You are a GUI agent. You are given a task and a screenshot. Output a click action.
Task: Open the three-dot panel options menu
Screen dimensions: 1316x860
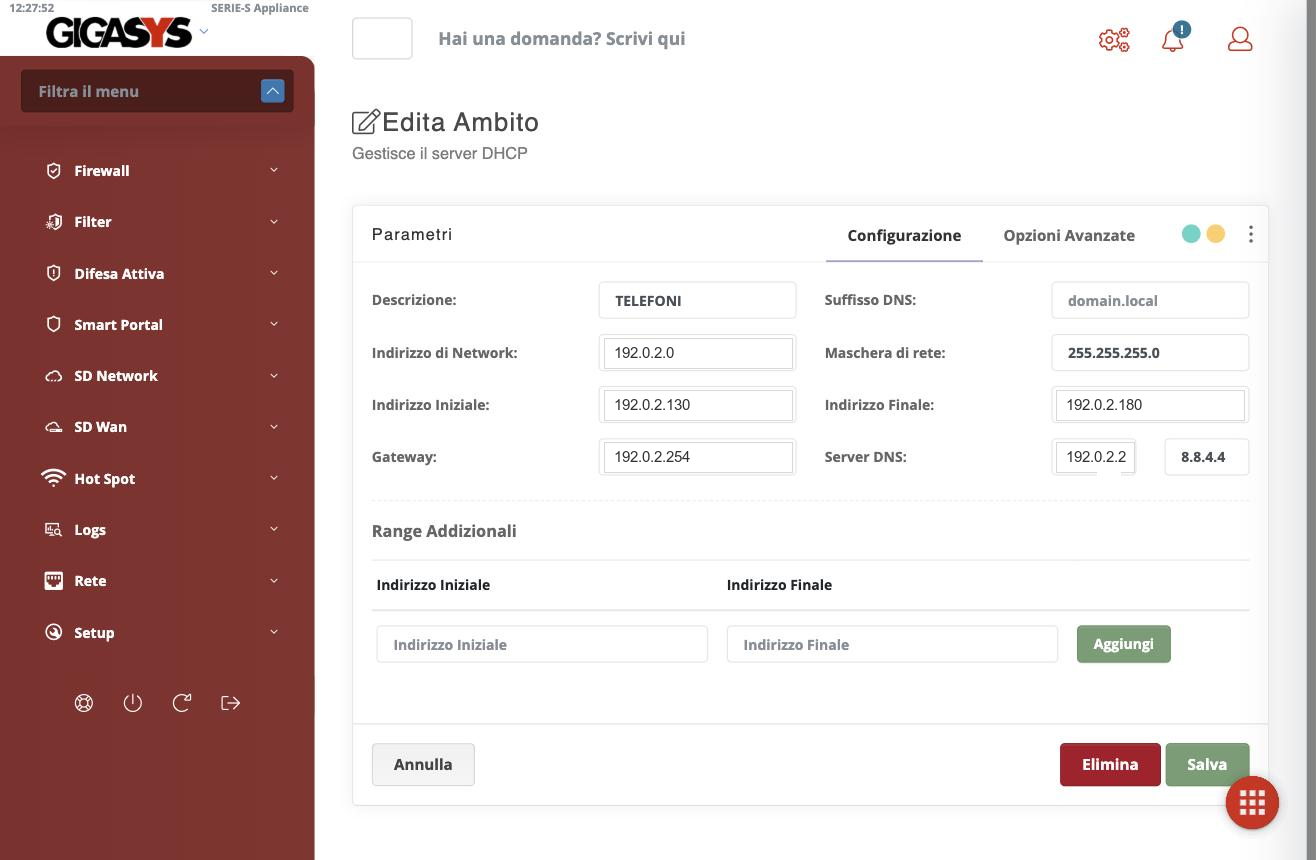pyautogui.click(x=1251, y=234)
